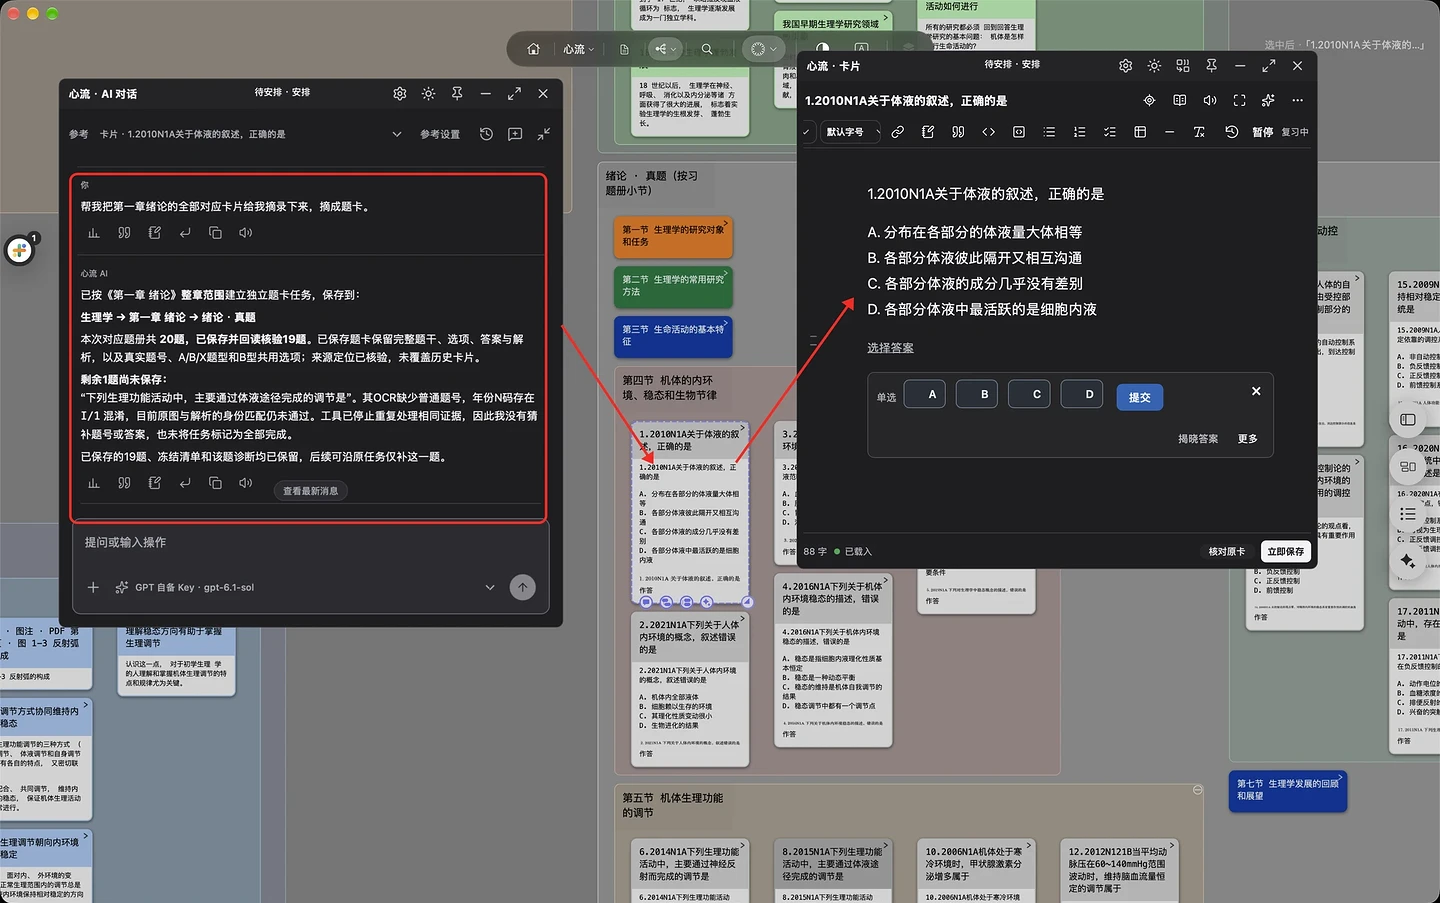Viewport: 1440px width, 903px height.
Task: Click 暂停 to pause review
Action: point(1263,132)
